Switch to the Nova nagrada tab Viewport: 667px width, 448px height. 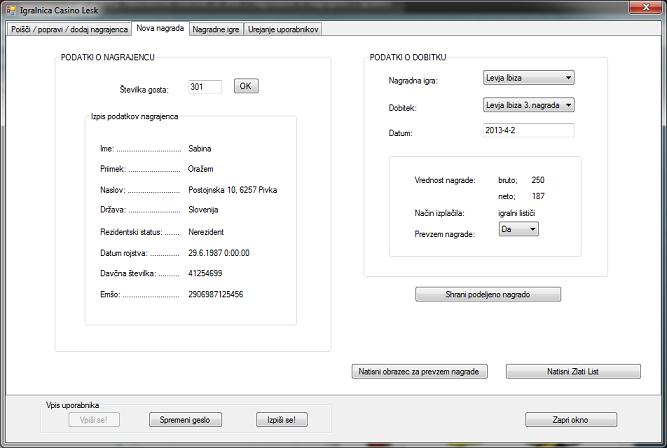point(160,29)
